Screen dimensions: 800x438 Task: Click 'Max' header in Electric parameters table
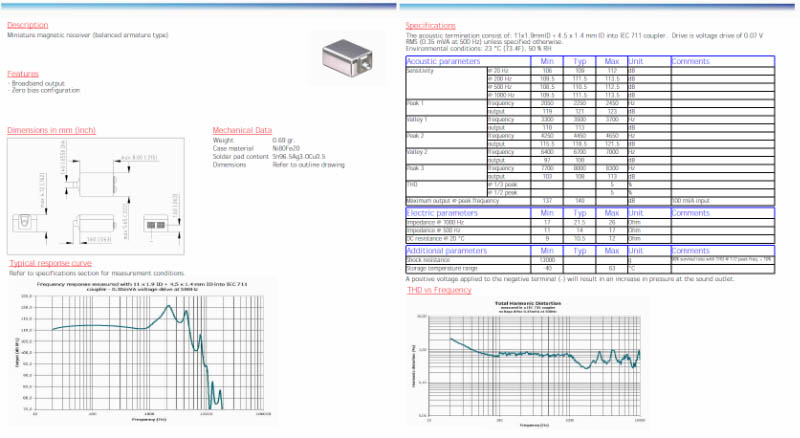pos(612,213)
